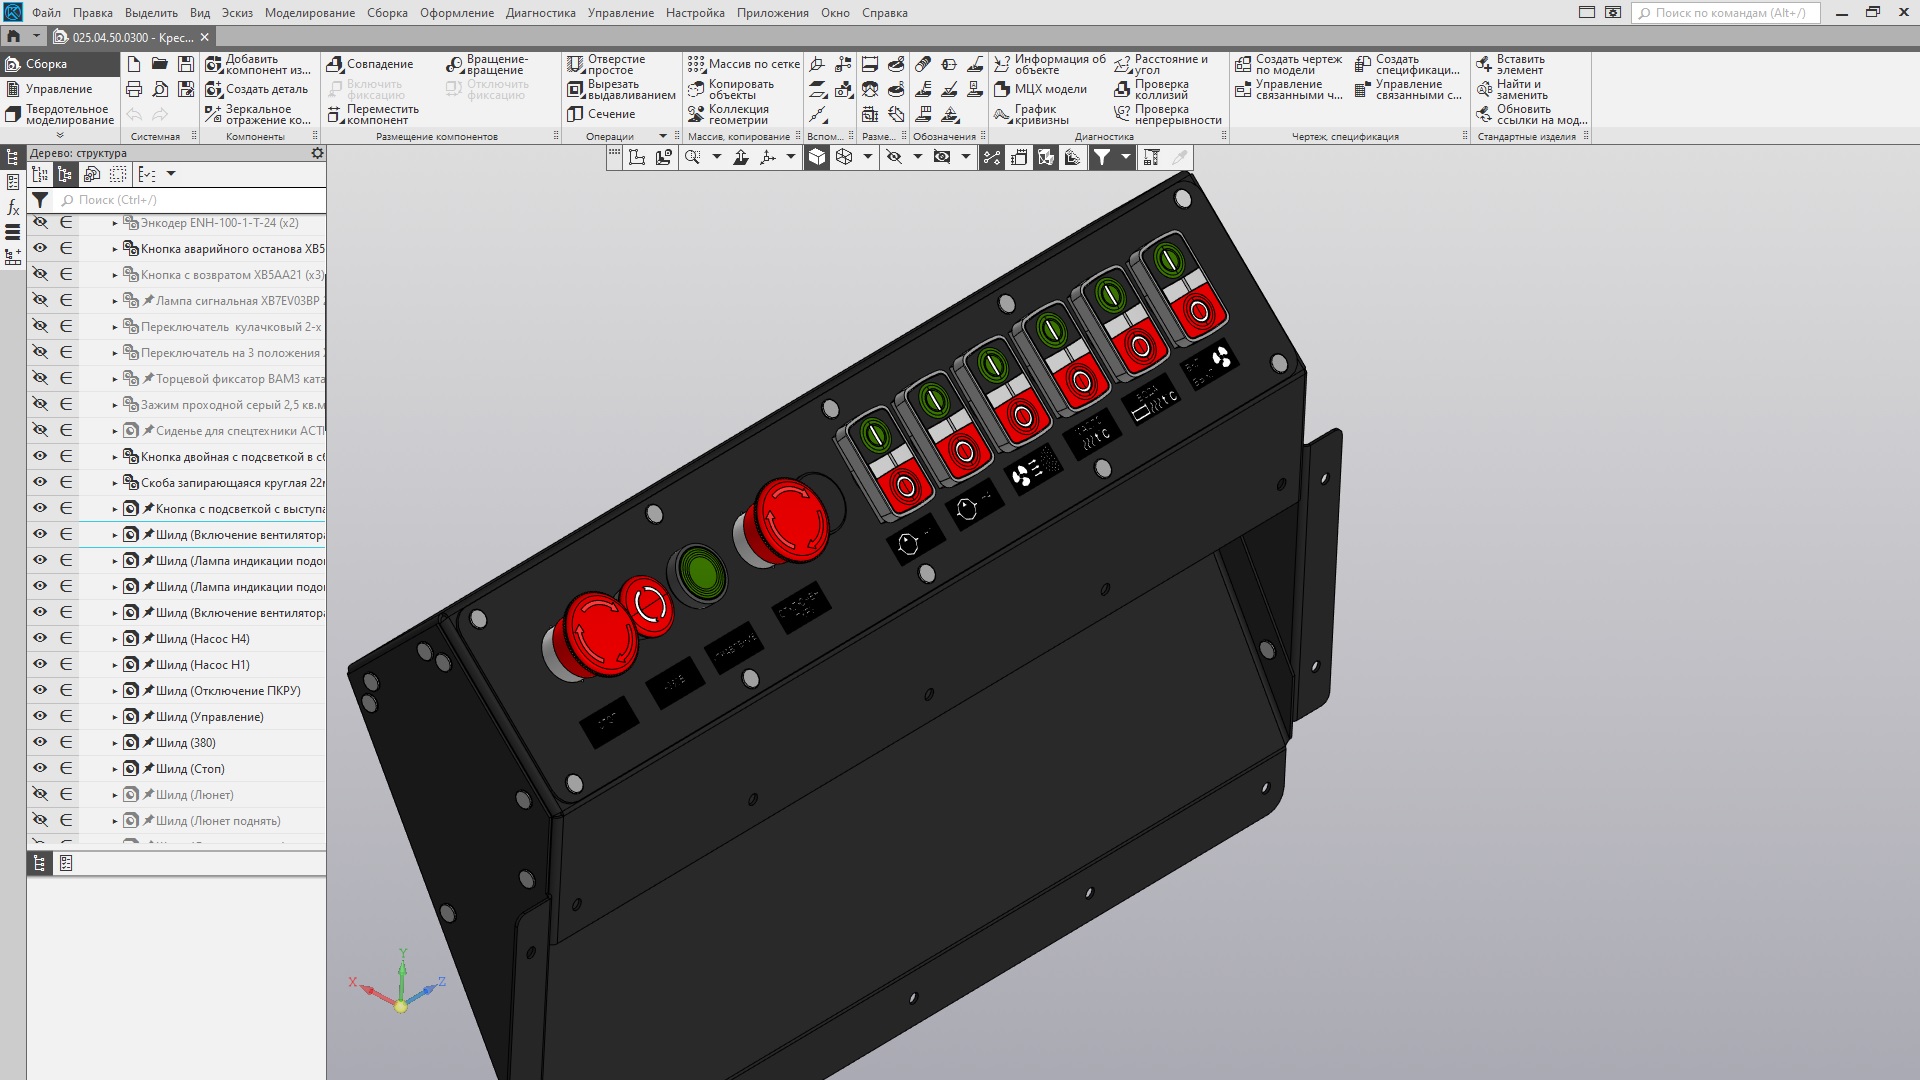1920x1080 pixels.
Task: Open the tree panel settings gear
Action: pos(317,153)
